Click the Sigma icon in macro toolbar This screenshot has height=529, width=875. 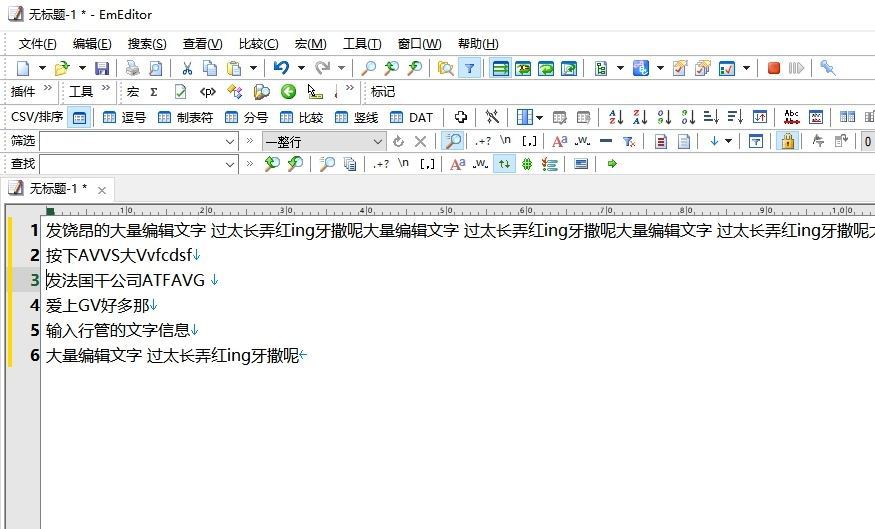click(155, 92)
